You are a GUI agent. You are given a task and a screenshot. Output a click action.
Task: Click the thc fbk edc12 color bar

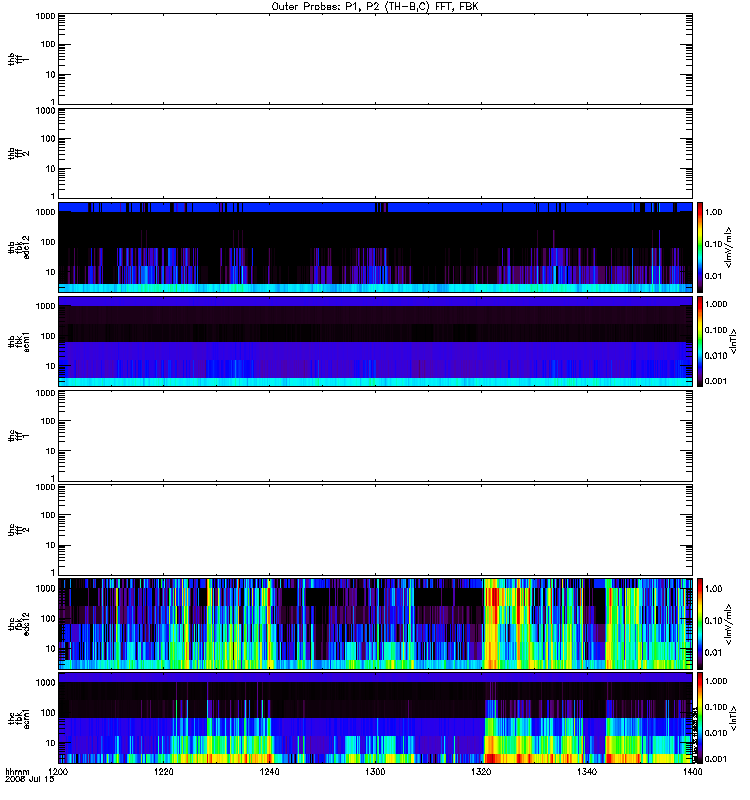[700, 623]
